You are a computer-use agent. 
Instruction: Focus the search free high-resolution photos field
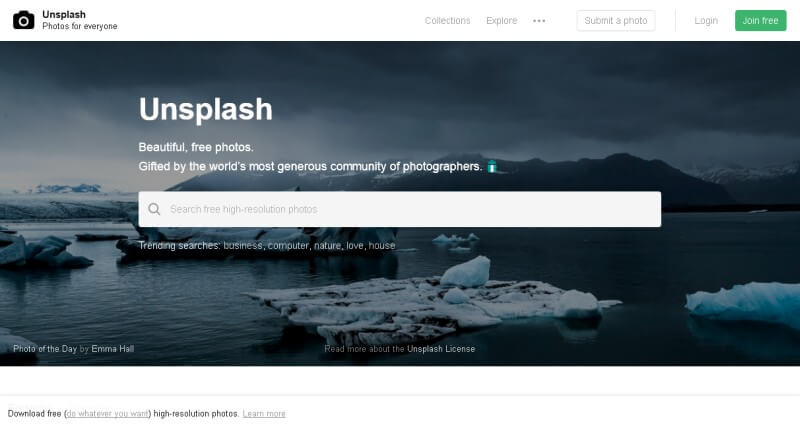[399, 209]
